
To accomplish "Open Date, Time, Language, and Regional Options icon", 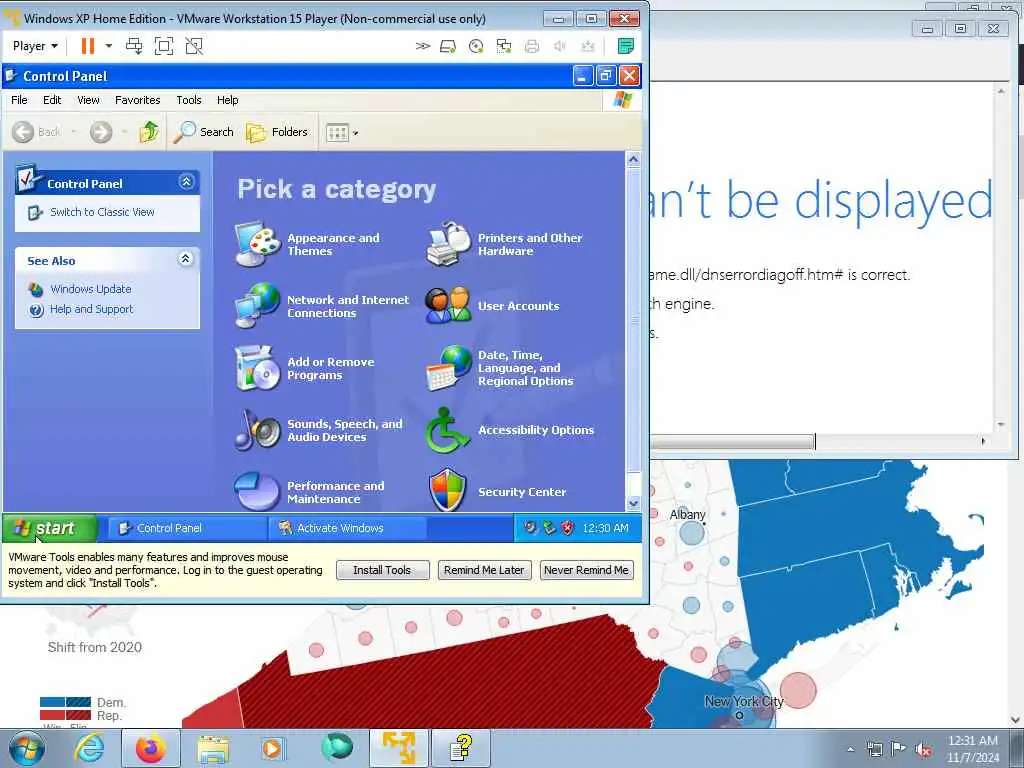I will pyautogui.click(x=448, y=368).
